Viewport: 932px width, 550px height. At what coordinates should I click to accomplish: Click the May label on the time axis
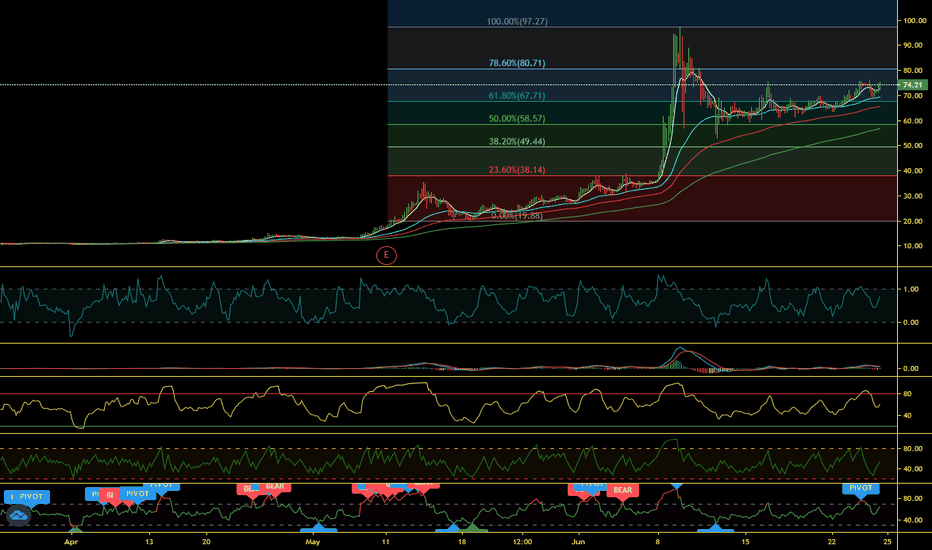(x=312, y=542)
